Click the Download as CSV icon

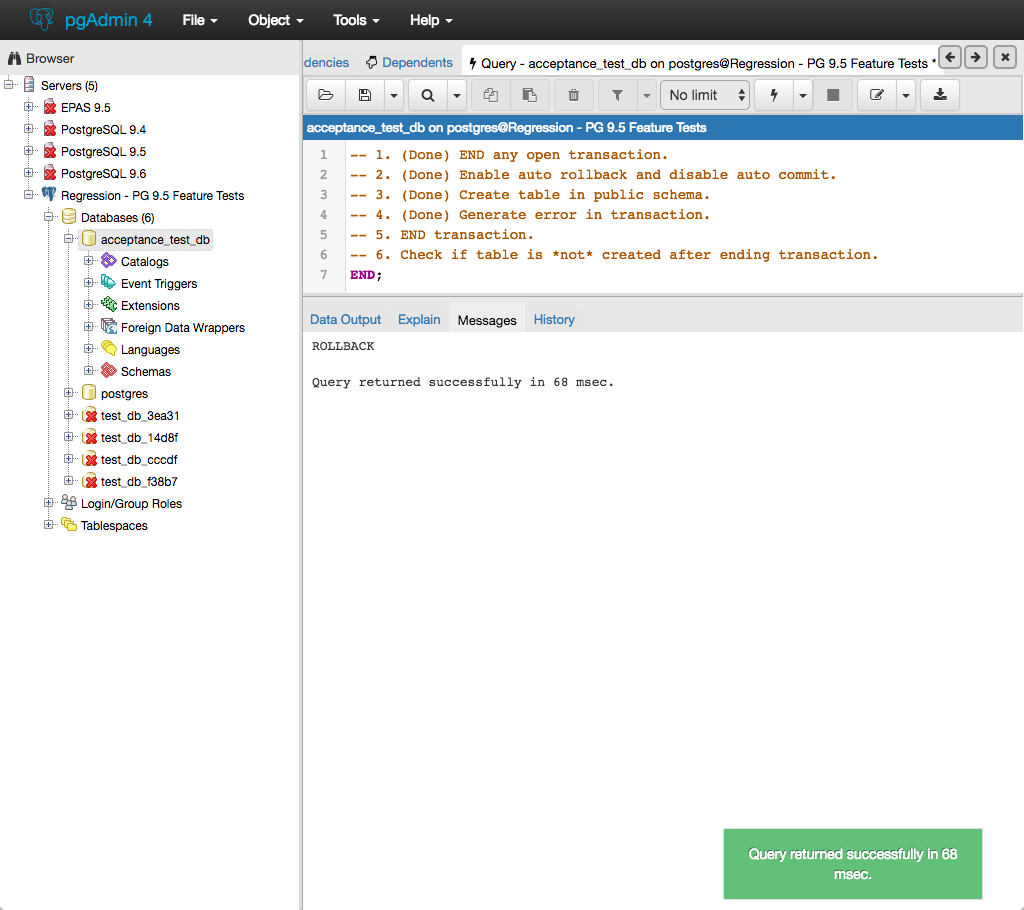click(939, 95)
